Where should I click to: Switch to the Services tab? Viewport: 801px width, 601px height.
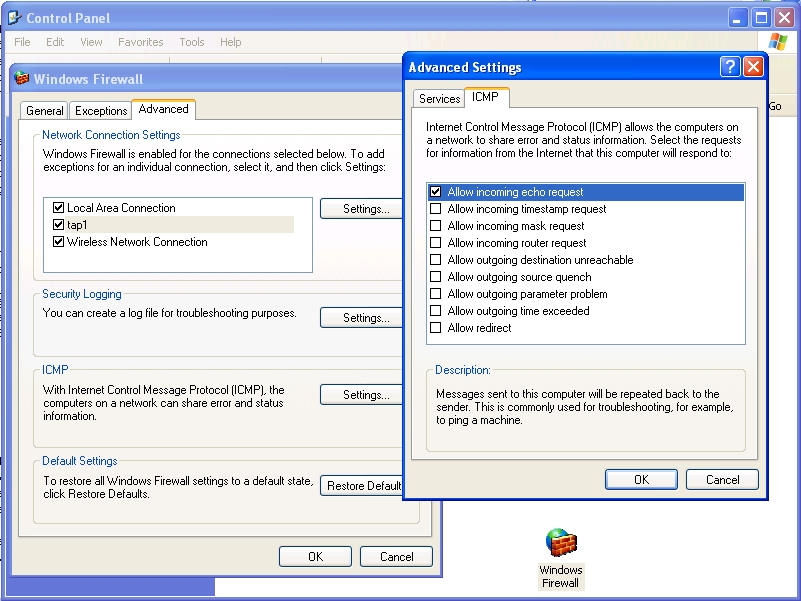(439, 99)
